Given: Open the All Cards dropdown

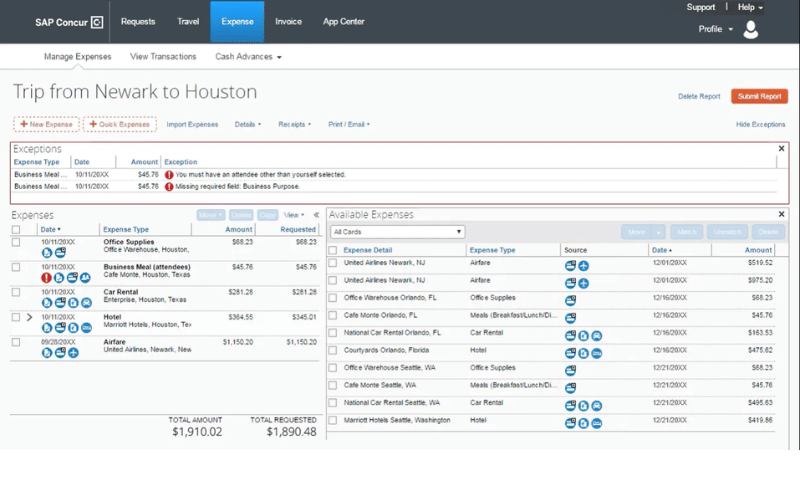Looking at the screenshot, I should tap(398, 232).
